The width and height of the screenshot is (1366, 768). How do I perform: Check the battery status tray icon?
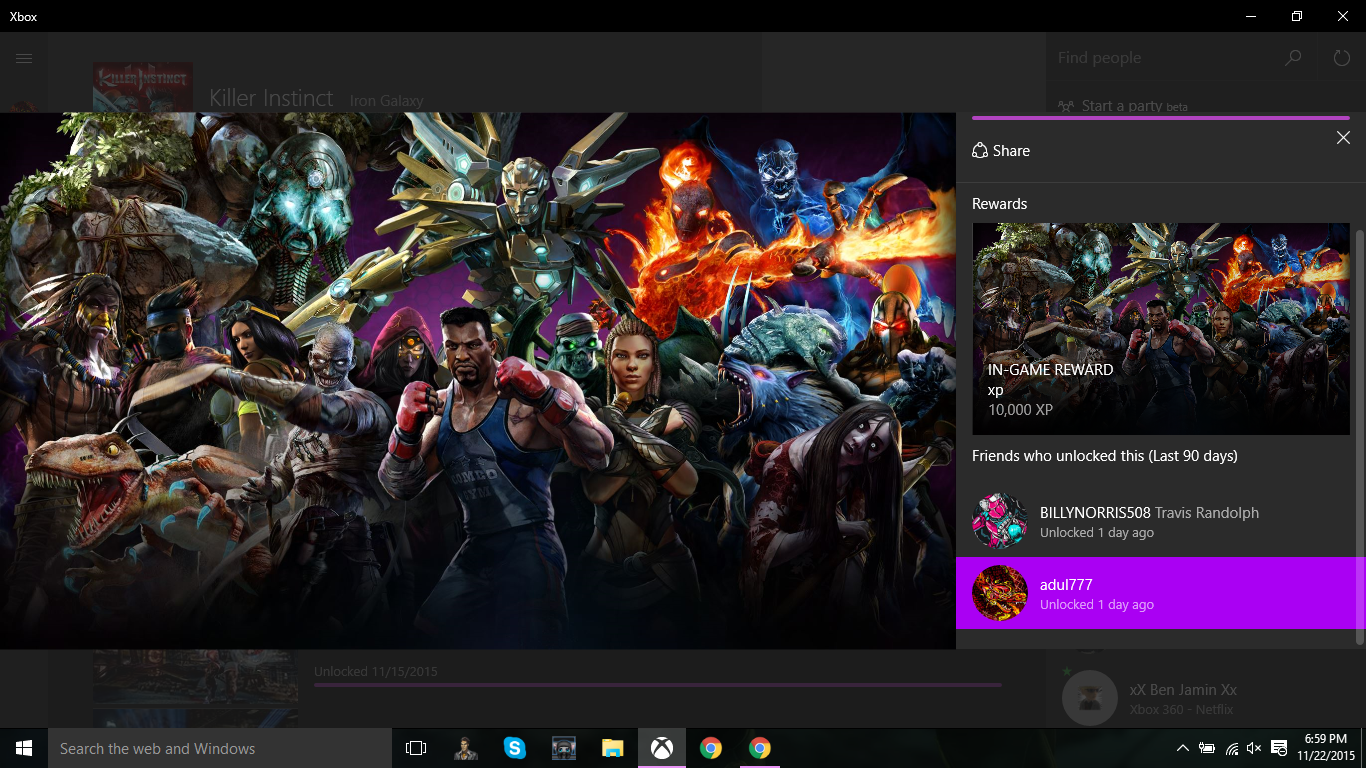pos(1207,748)
